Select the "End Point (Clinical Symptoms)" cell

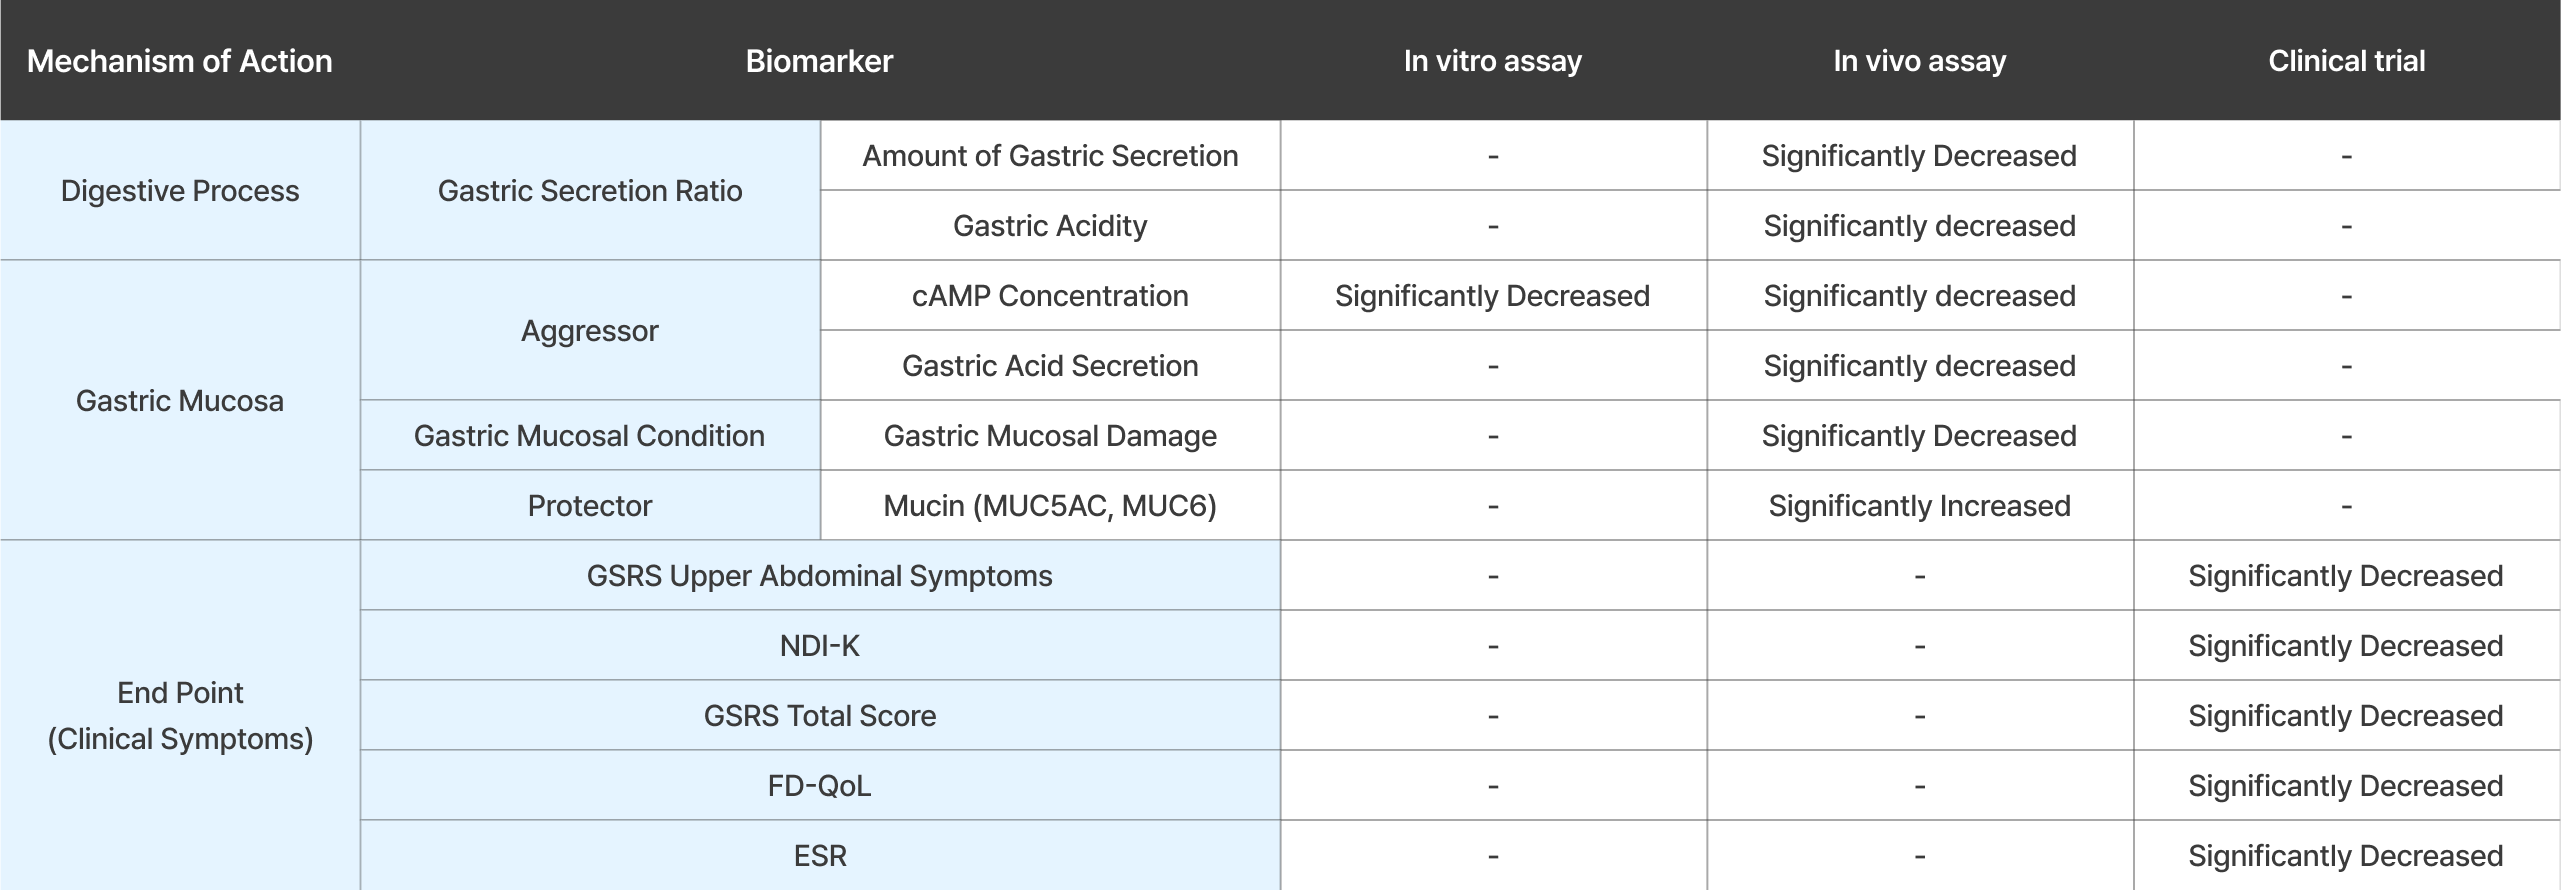[180, 716]
